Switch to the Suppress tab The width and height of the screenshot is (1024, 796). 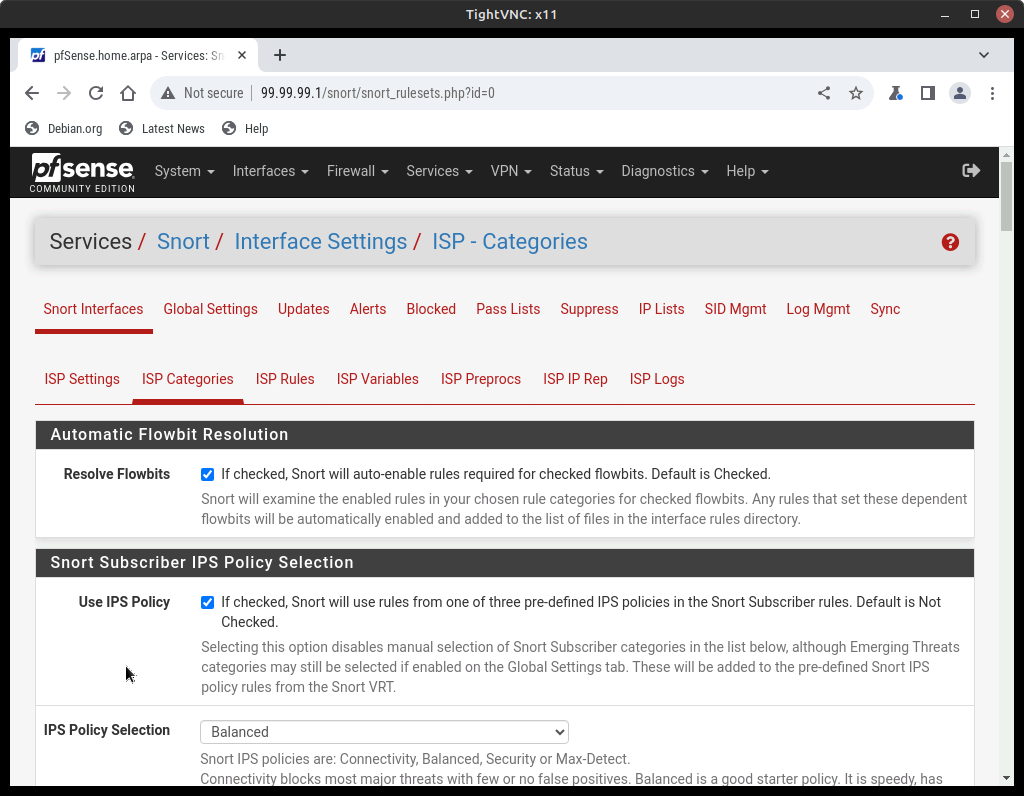pyautogui.click(x=589, y=310)
